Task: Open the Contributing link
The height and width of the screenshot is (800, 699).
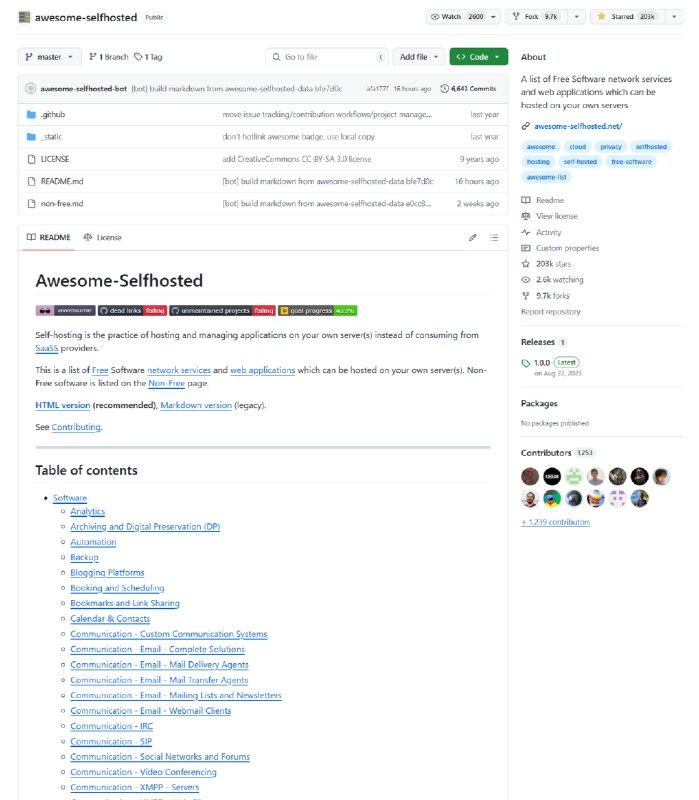Action: 76,427
